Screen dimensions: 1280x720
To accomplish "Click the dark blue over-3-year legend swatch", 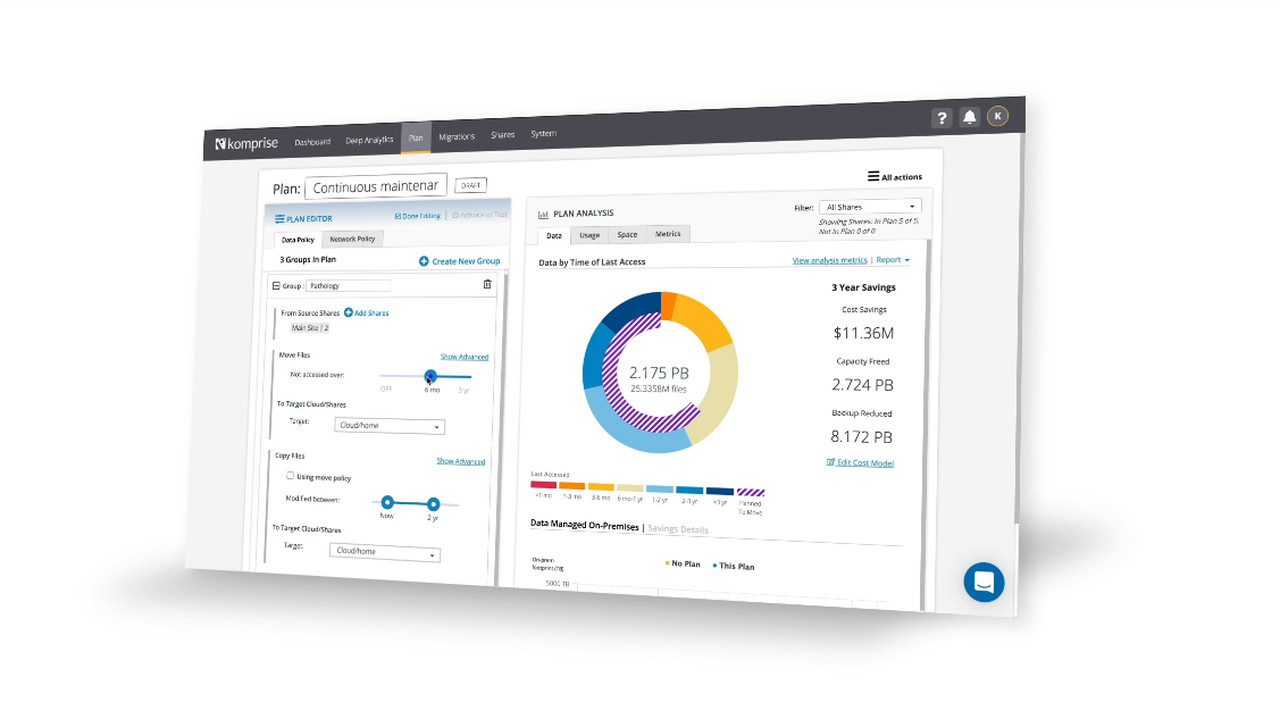I will click(720, 491).
